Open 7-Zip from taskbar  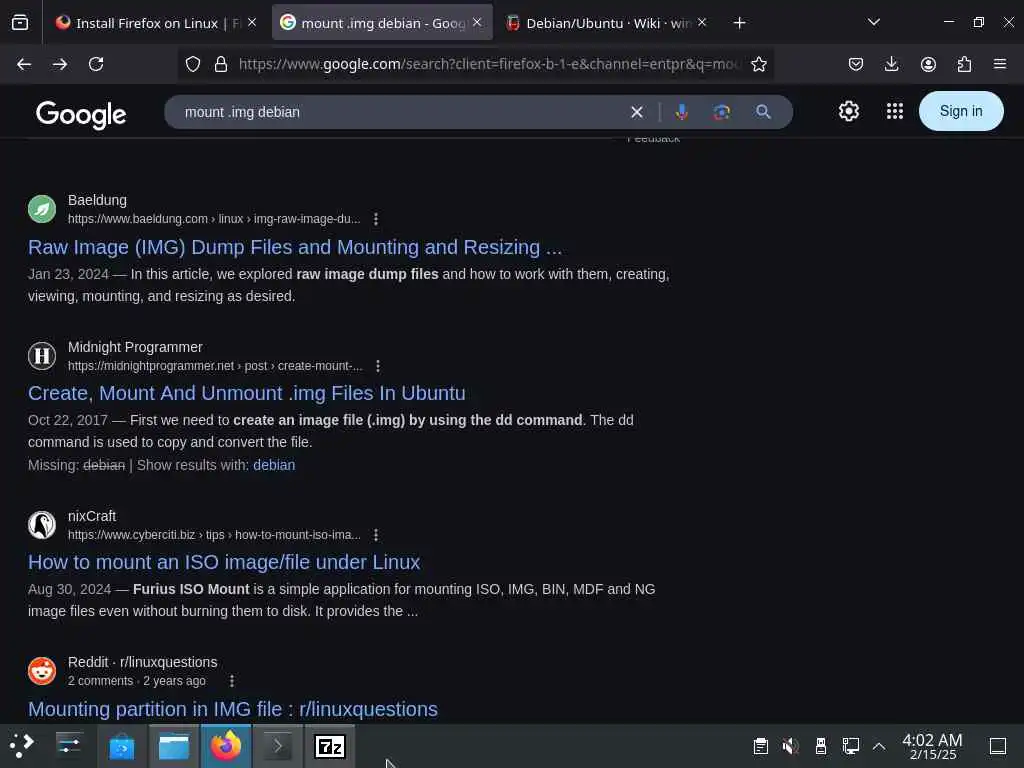(330, 746)
